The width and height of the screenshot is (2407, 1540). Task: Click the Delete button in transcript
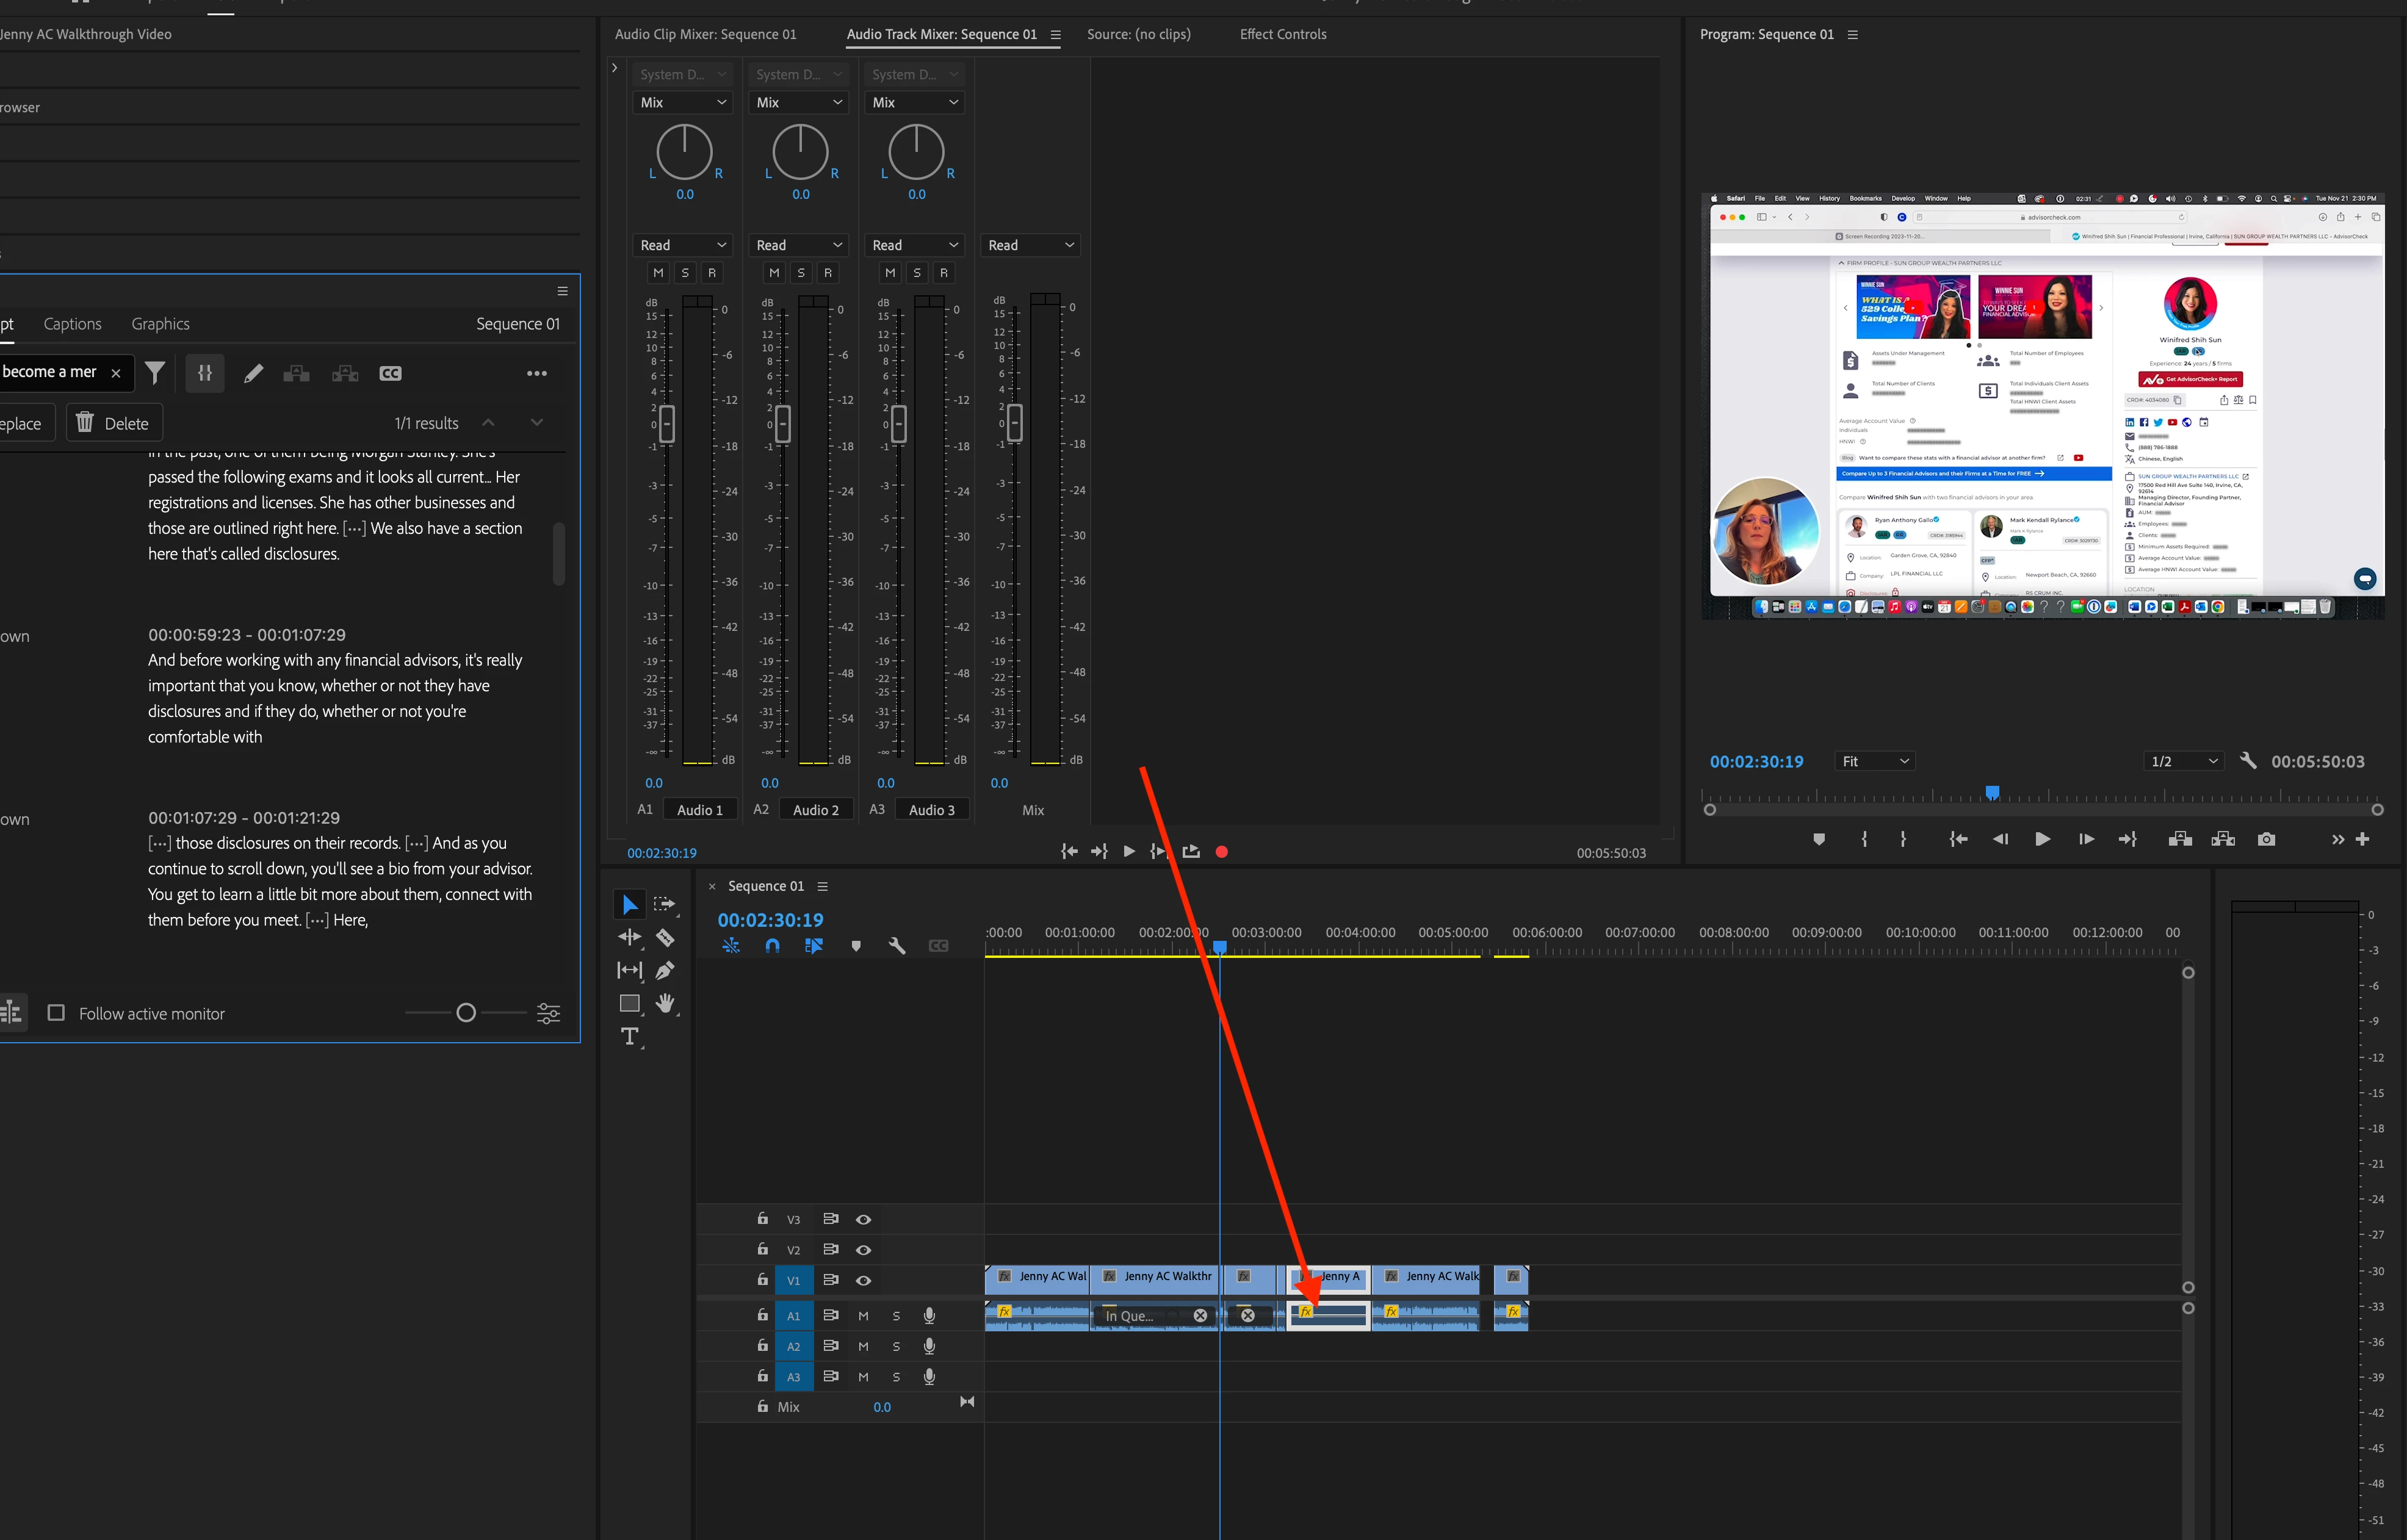click(114, 423)
